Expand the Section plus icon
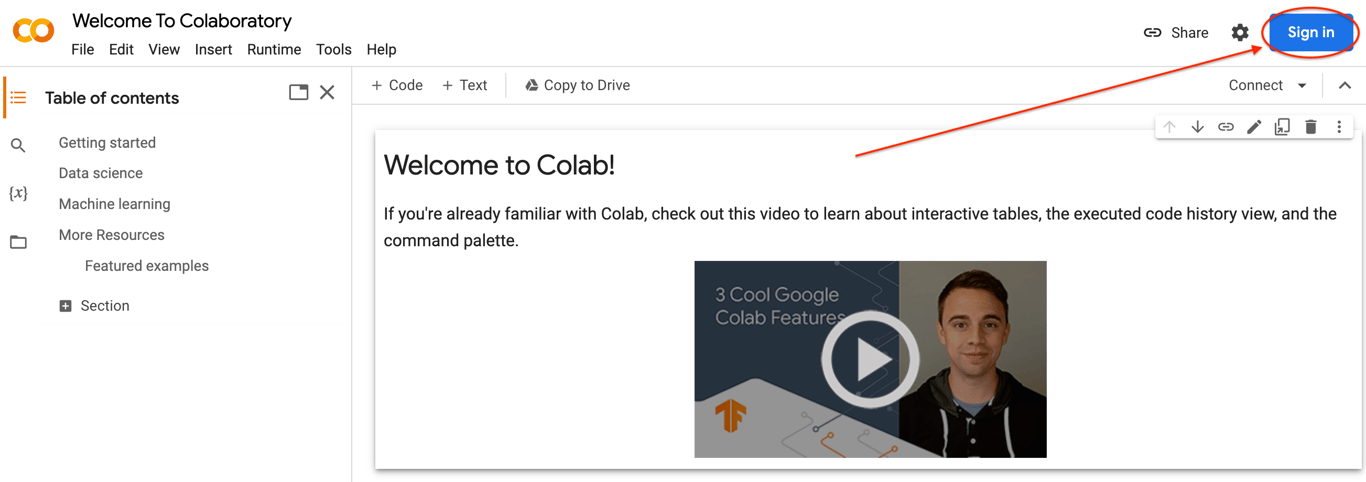 pos(65,306)
